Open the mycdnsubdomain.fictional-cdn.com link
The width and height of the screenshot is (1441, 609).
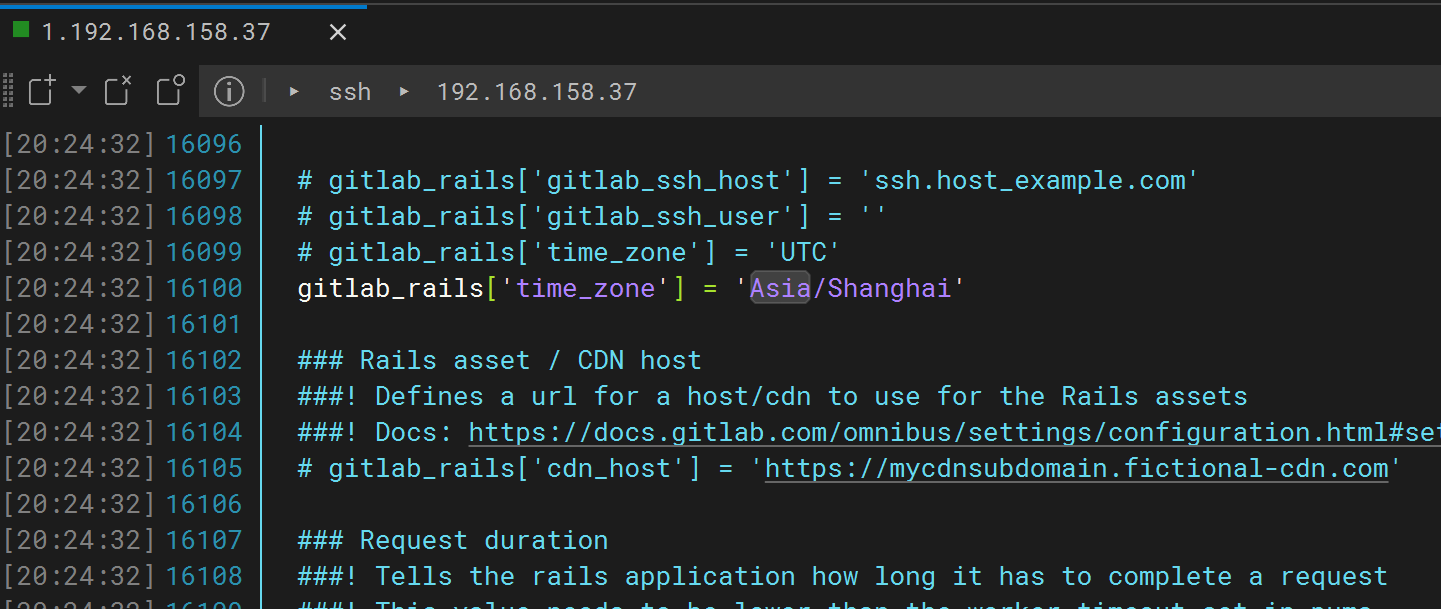point(1077,468)
